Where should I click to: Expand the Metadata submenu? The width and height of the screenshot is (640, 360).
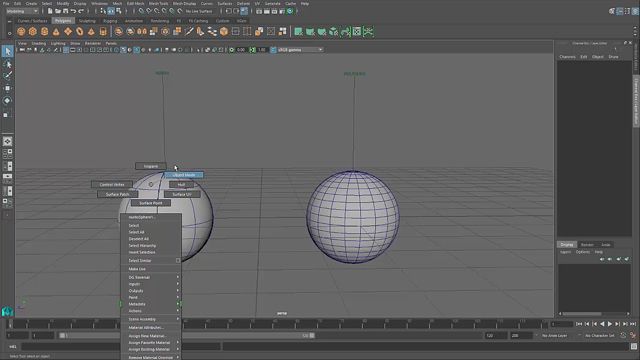coord(151,304)
